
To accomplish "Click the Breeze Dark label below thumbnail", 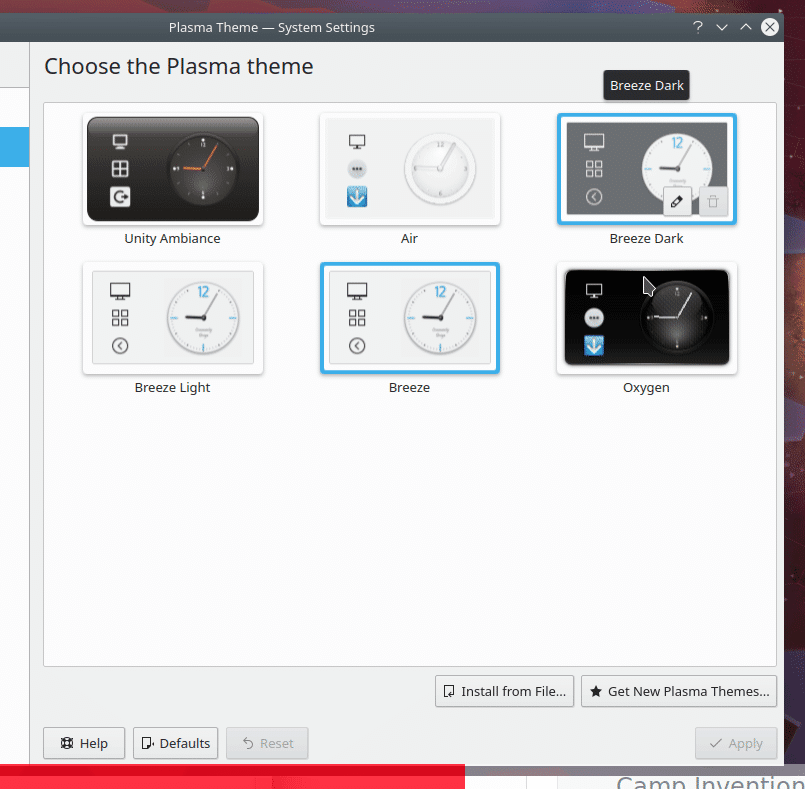I will [x=646, y=239].
